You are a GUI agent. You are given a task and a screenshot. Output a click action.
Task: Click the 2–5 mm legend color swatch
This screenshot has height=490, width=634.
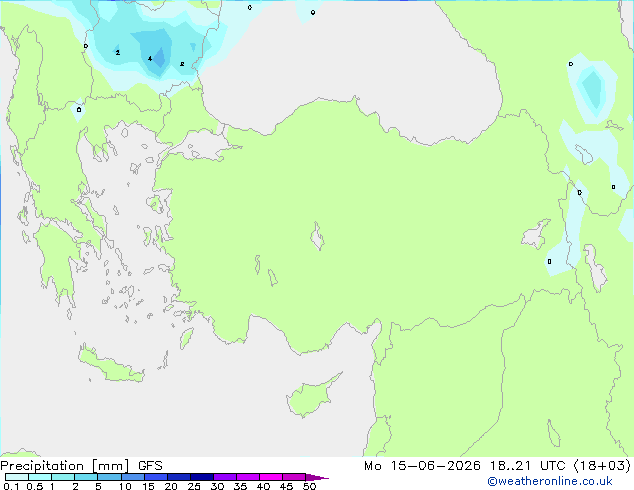86,477
